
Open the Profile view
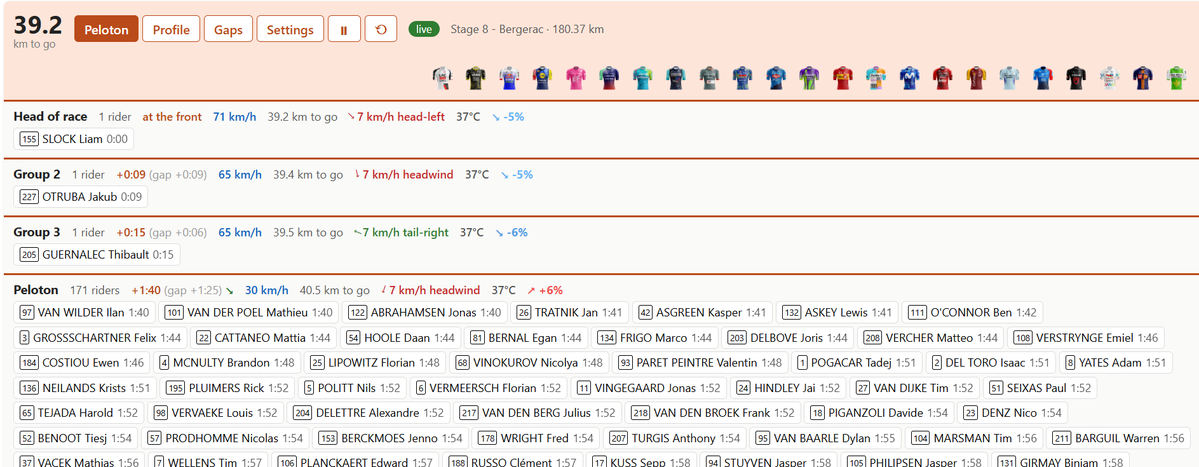171,29
